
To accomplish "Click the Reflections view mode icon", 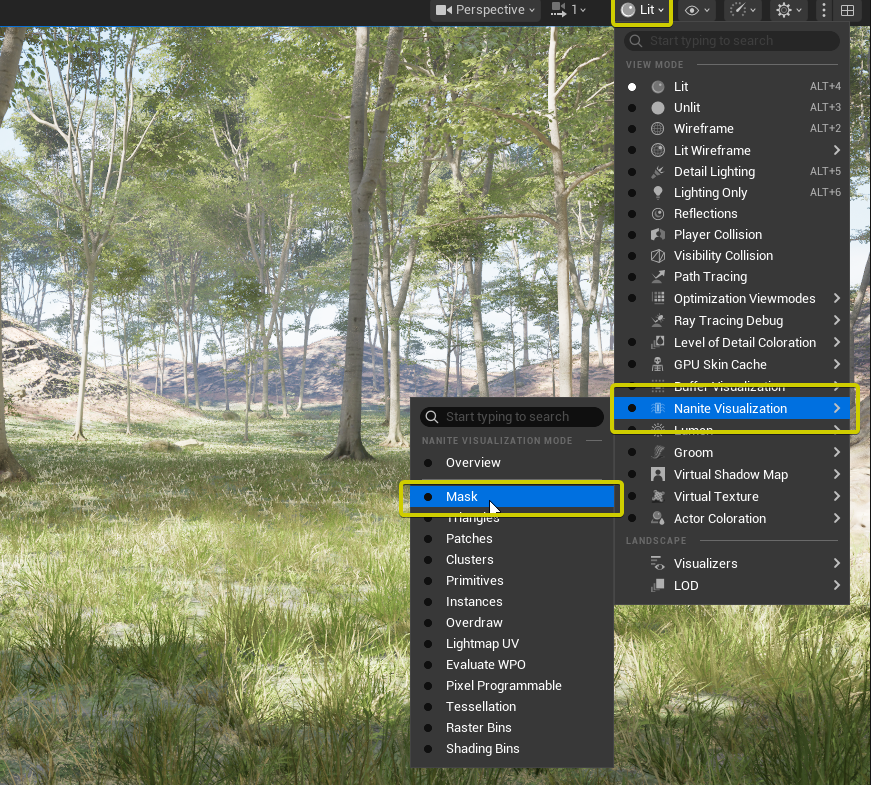I will [x=658, y=214].
